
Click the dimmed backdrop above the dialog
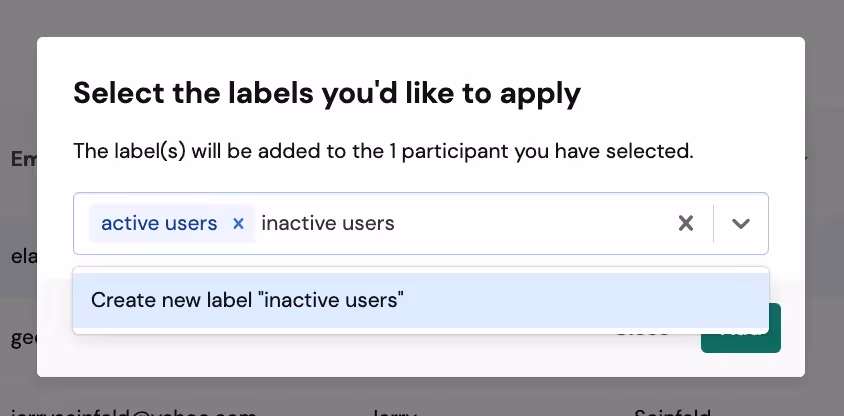420,18
